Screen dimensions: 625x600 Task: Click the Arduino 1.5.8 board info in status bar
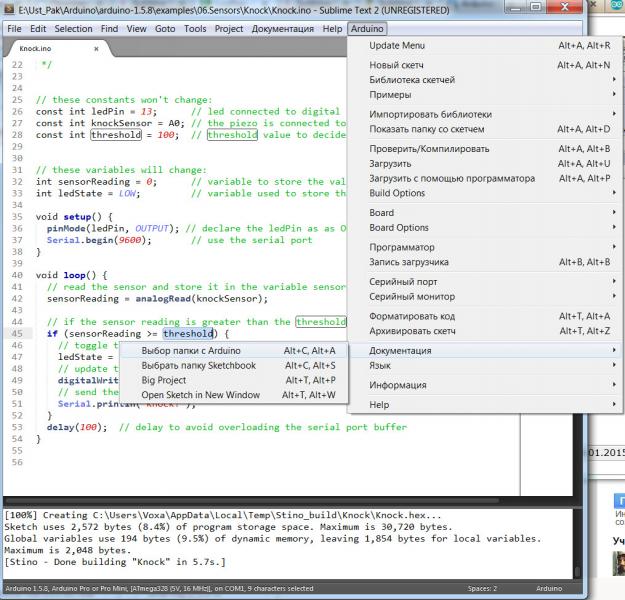point(159,588)
